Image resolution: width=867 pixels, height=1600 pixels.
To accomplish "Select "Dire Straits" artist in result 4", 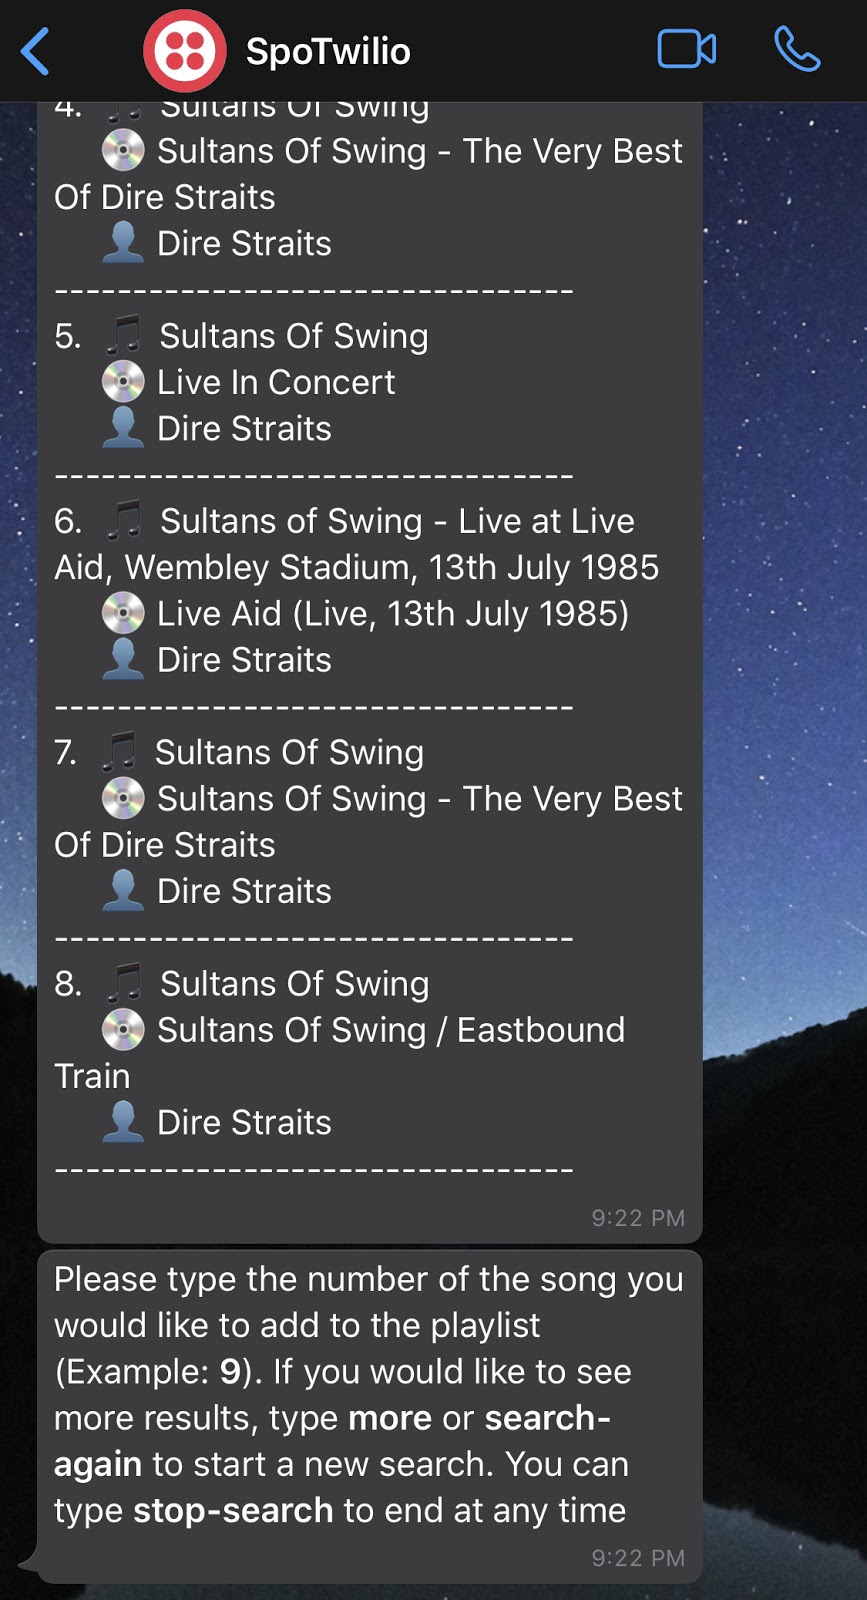I will tap(244, 243).
